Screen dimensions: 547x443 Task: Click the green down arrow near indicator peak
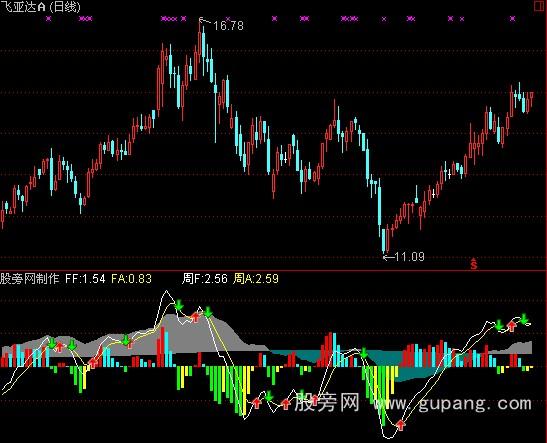pos(179,305)
